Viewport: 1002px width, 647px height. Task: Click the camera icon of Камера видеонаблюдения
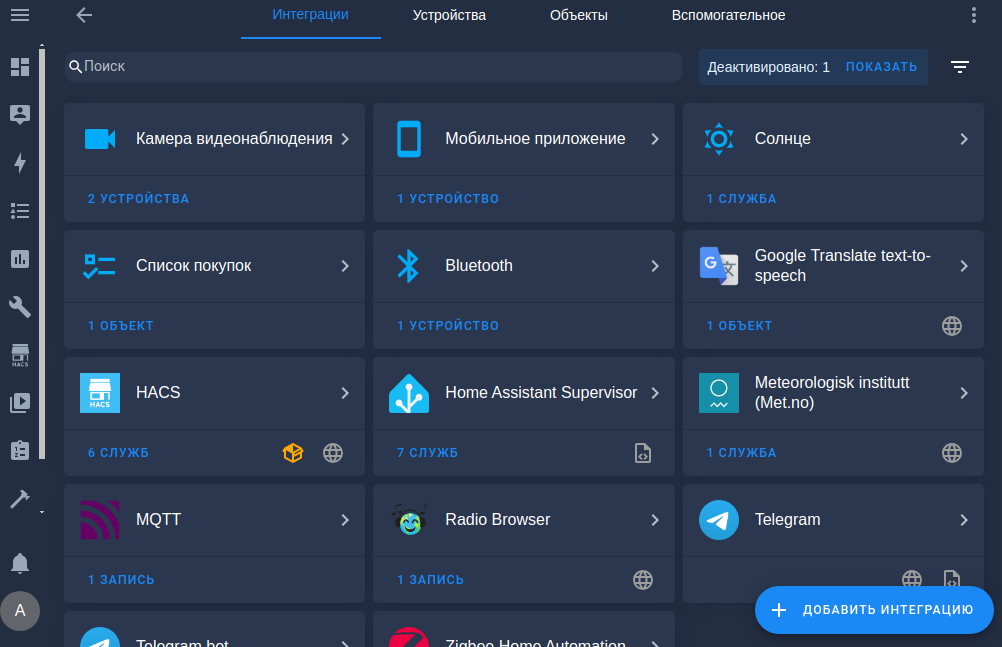click(x=100, y=139)
